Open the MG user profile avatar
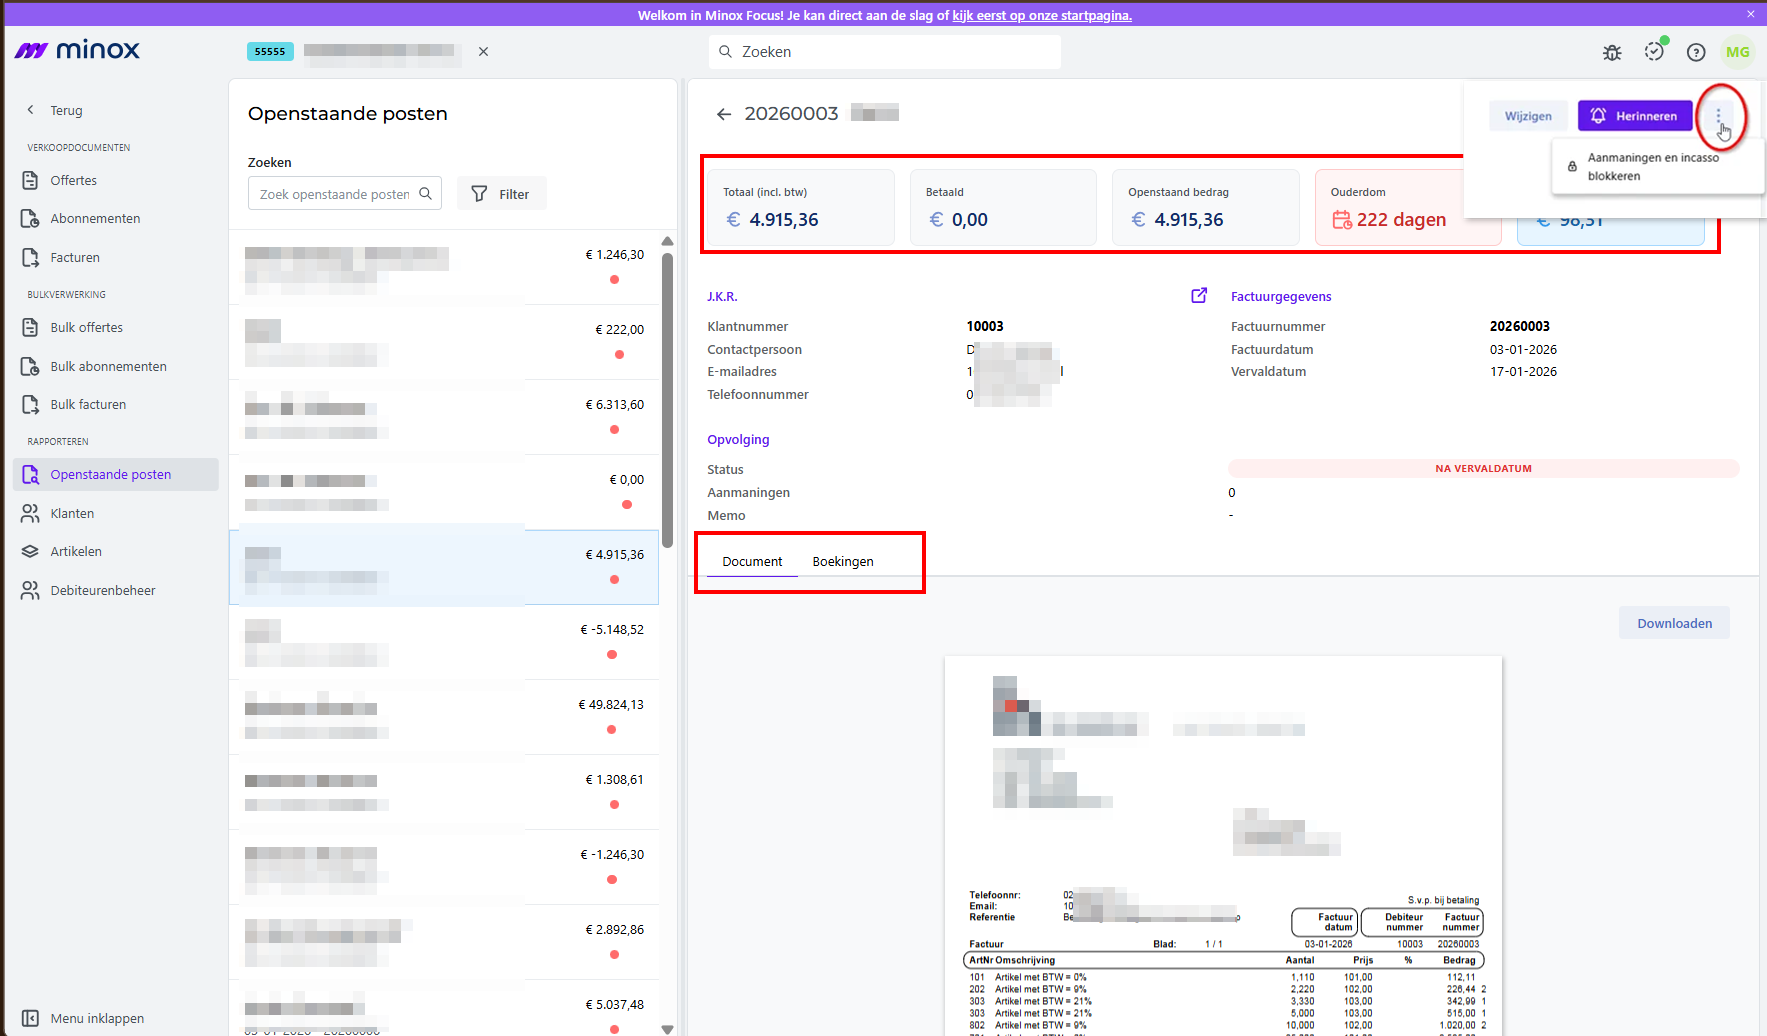1767x1036 pixels. 1738,52
